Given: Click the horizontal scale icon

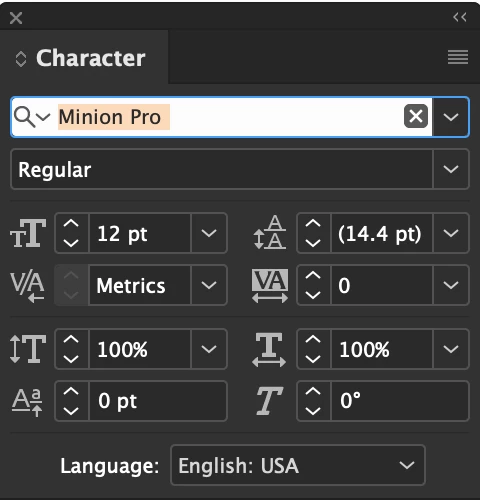Looking at the screenshot, I should pos(269,350).
